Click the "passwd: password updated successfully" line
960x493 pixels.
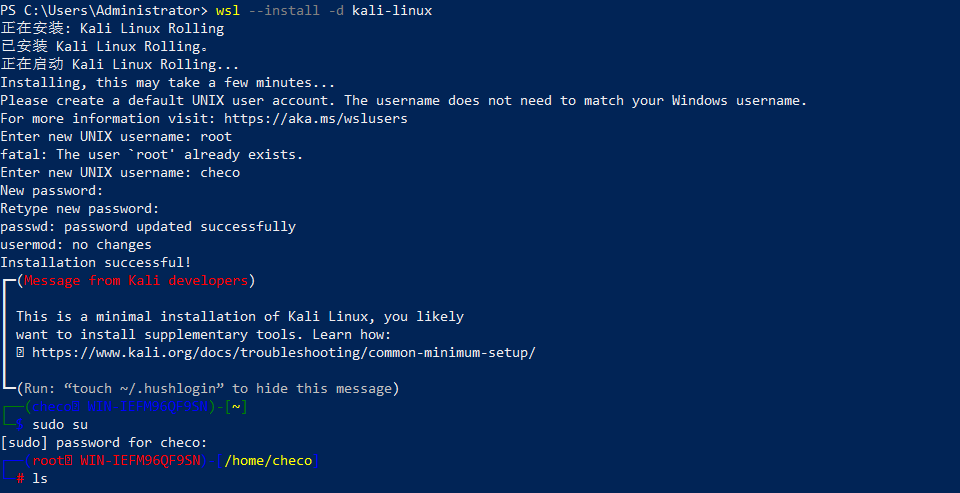148,227
